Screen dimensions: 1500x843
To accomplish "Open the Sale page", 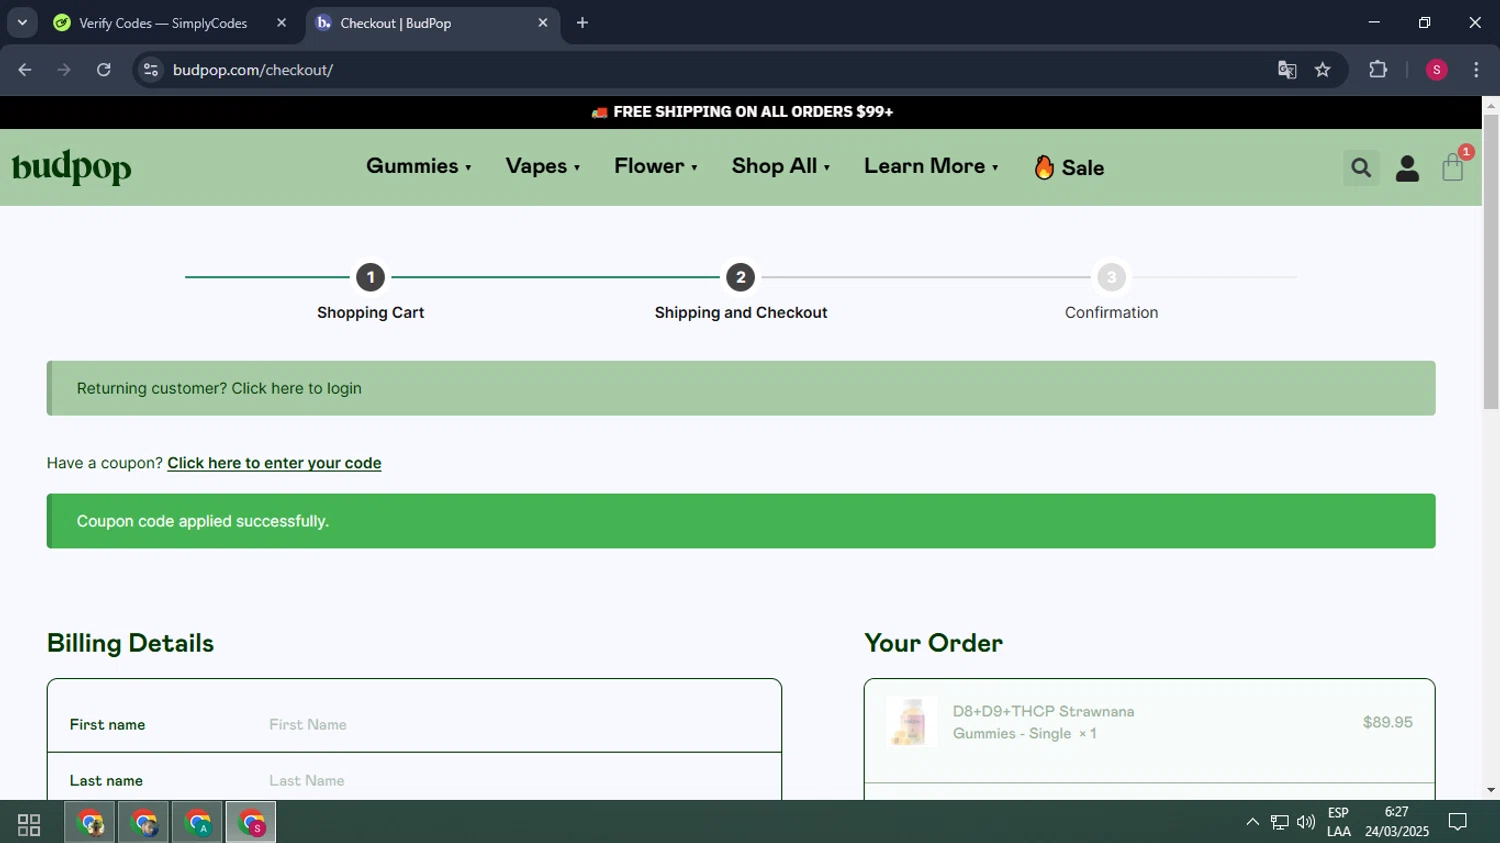I will coord(1069,167).
